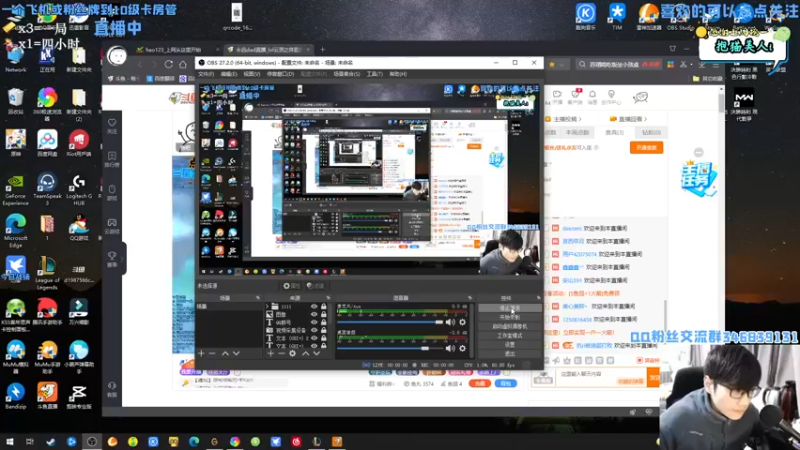Viewport: 800px width, 450px height.
Task: Enable Studio Mode button in Controls
Action: 509,336
